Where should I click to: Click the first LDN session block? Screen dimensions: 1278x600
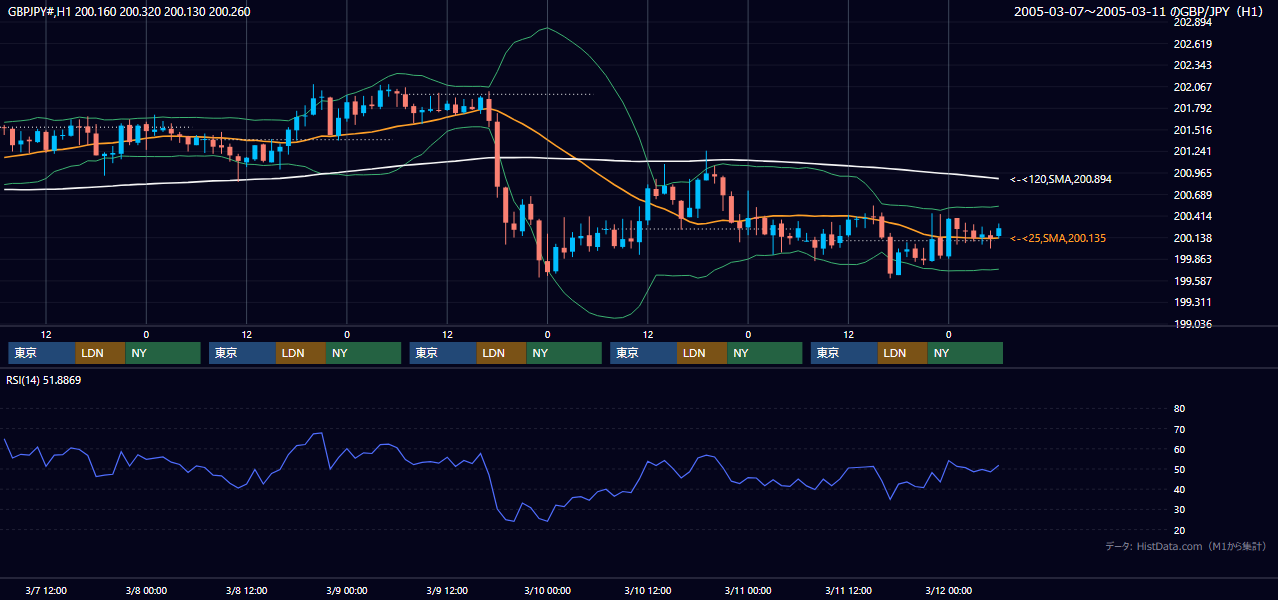100,353
